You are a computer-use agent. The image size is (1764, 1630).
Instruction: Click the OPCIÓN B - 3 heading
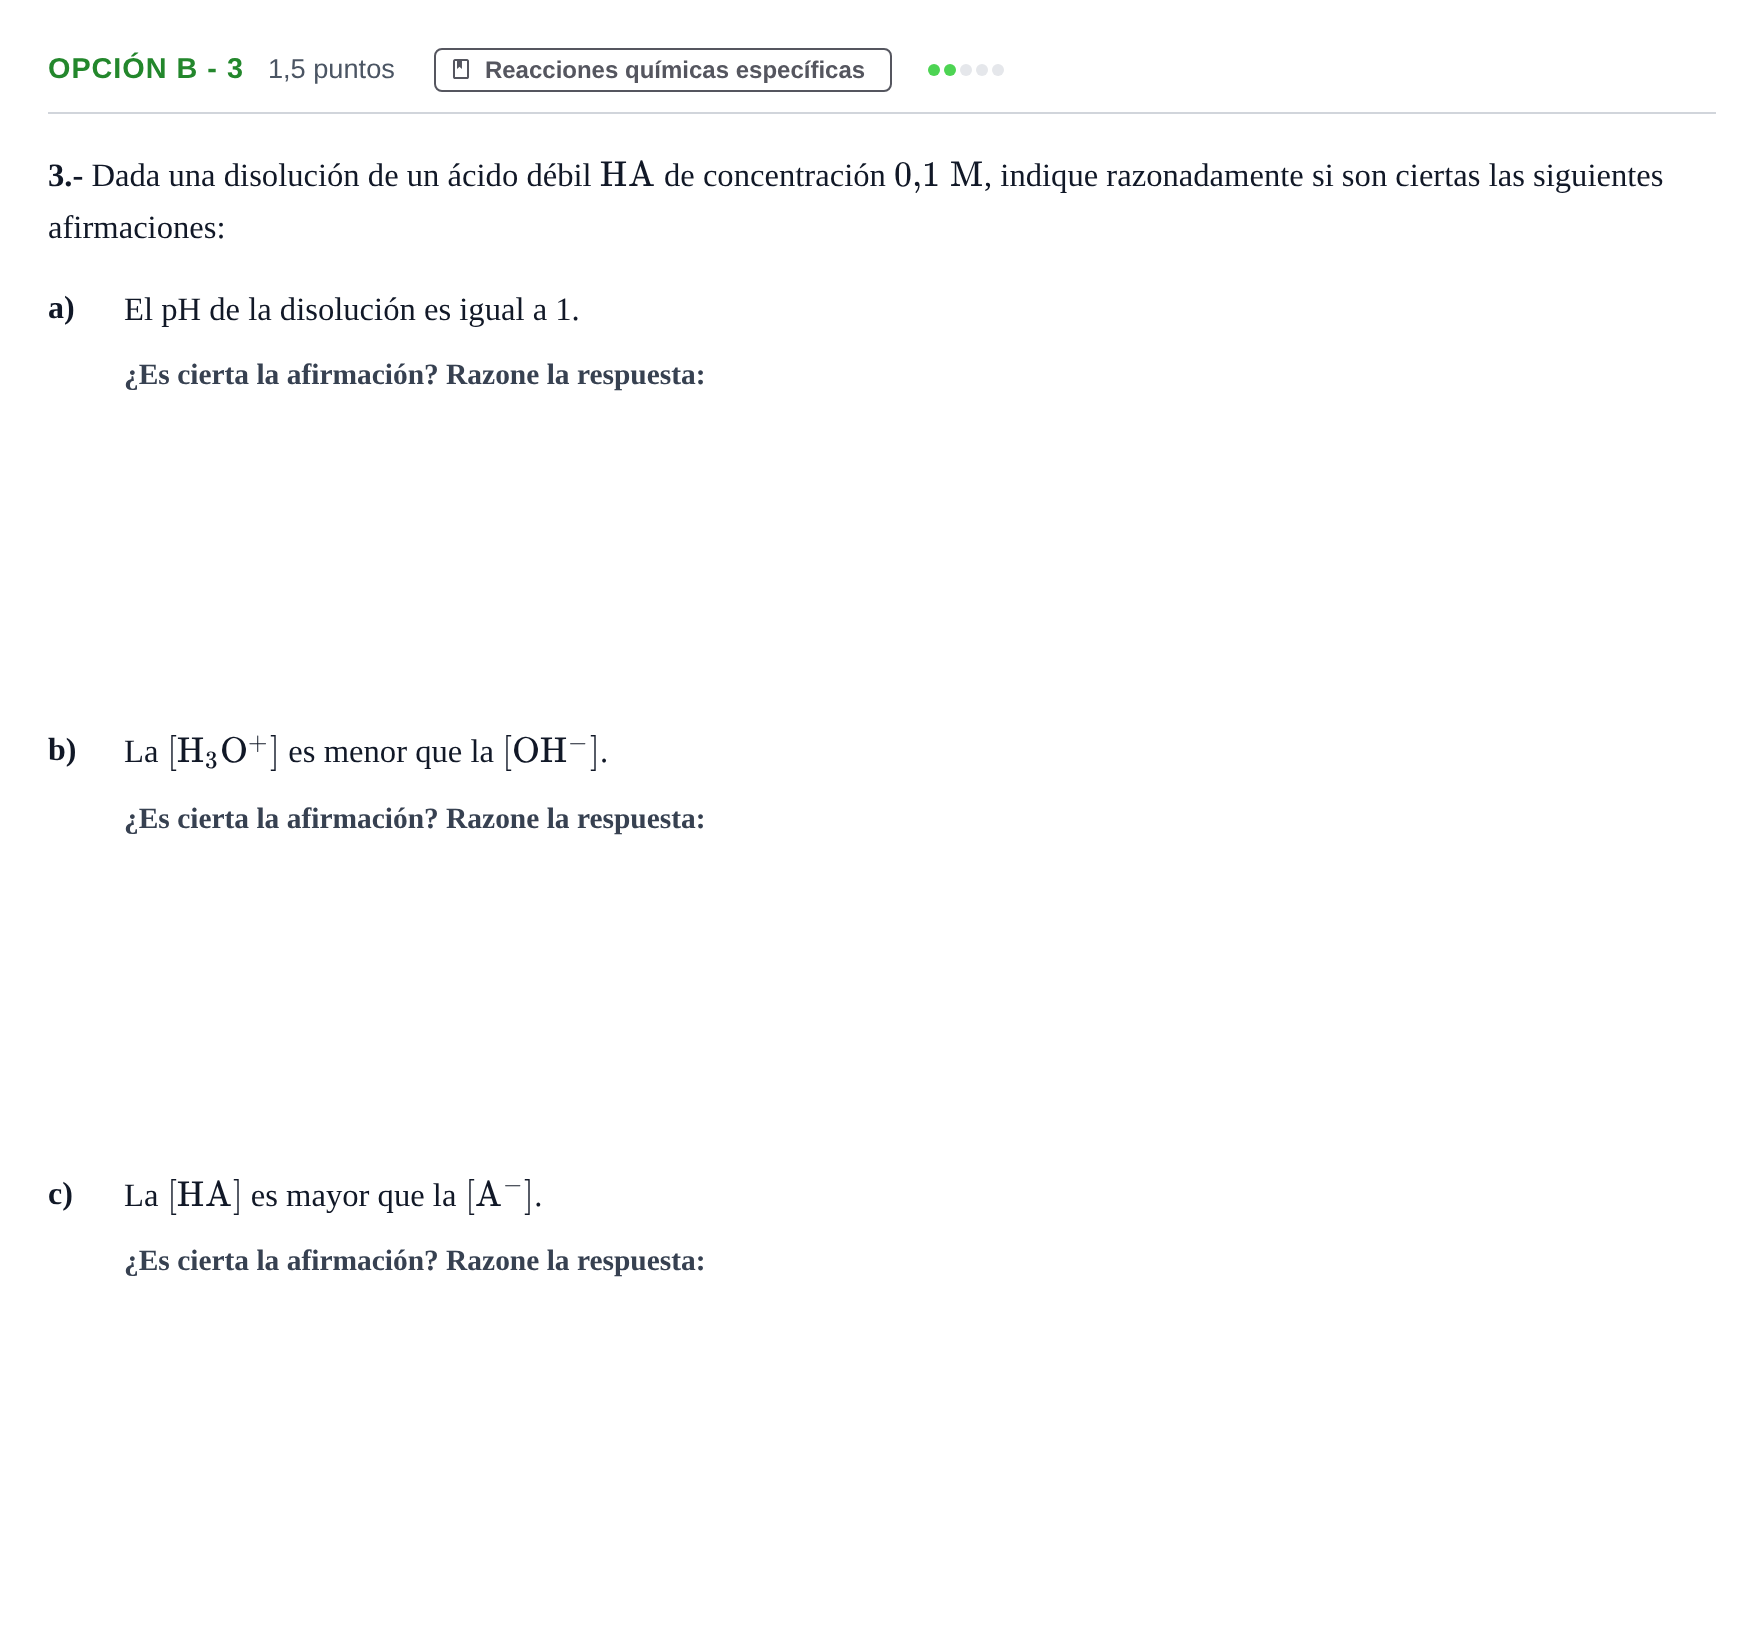coord(146,69)
